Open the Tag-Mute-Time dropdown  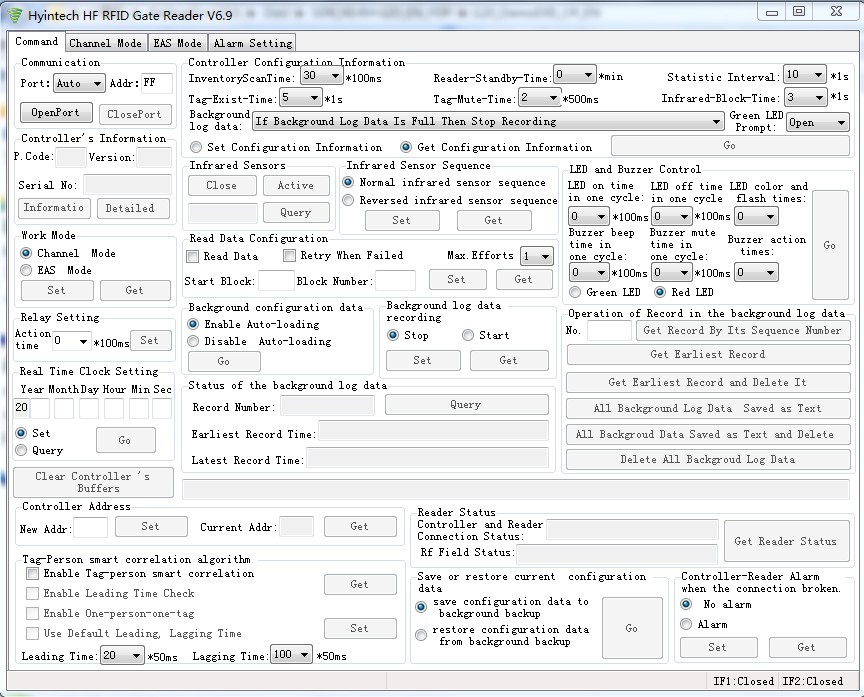point(539,98)
